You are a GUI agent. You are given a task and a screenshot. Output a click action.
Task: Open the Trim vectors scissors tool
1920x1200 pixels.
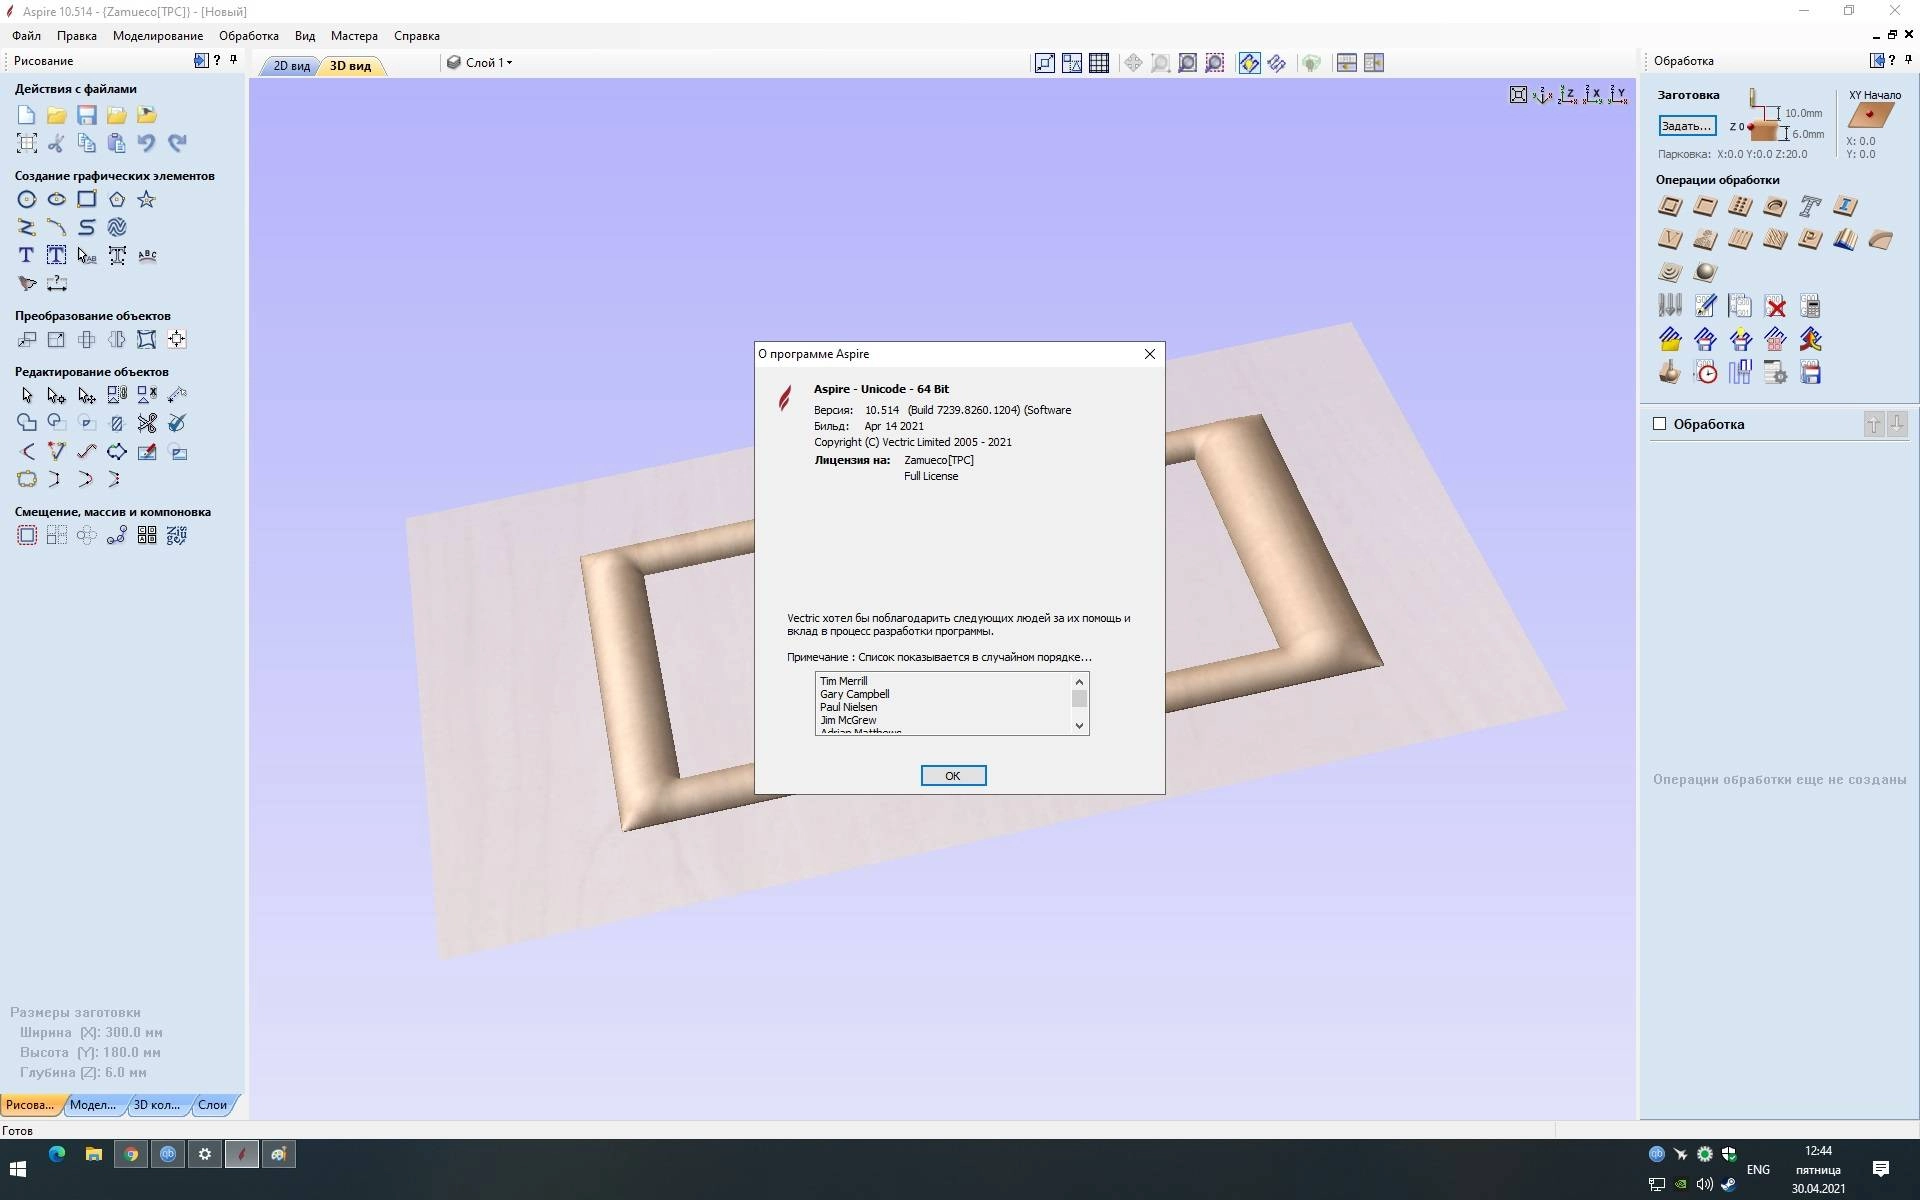147,423
